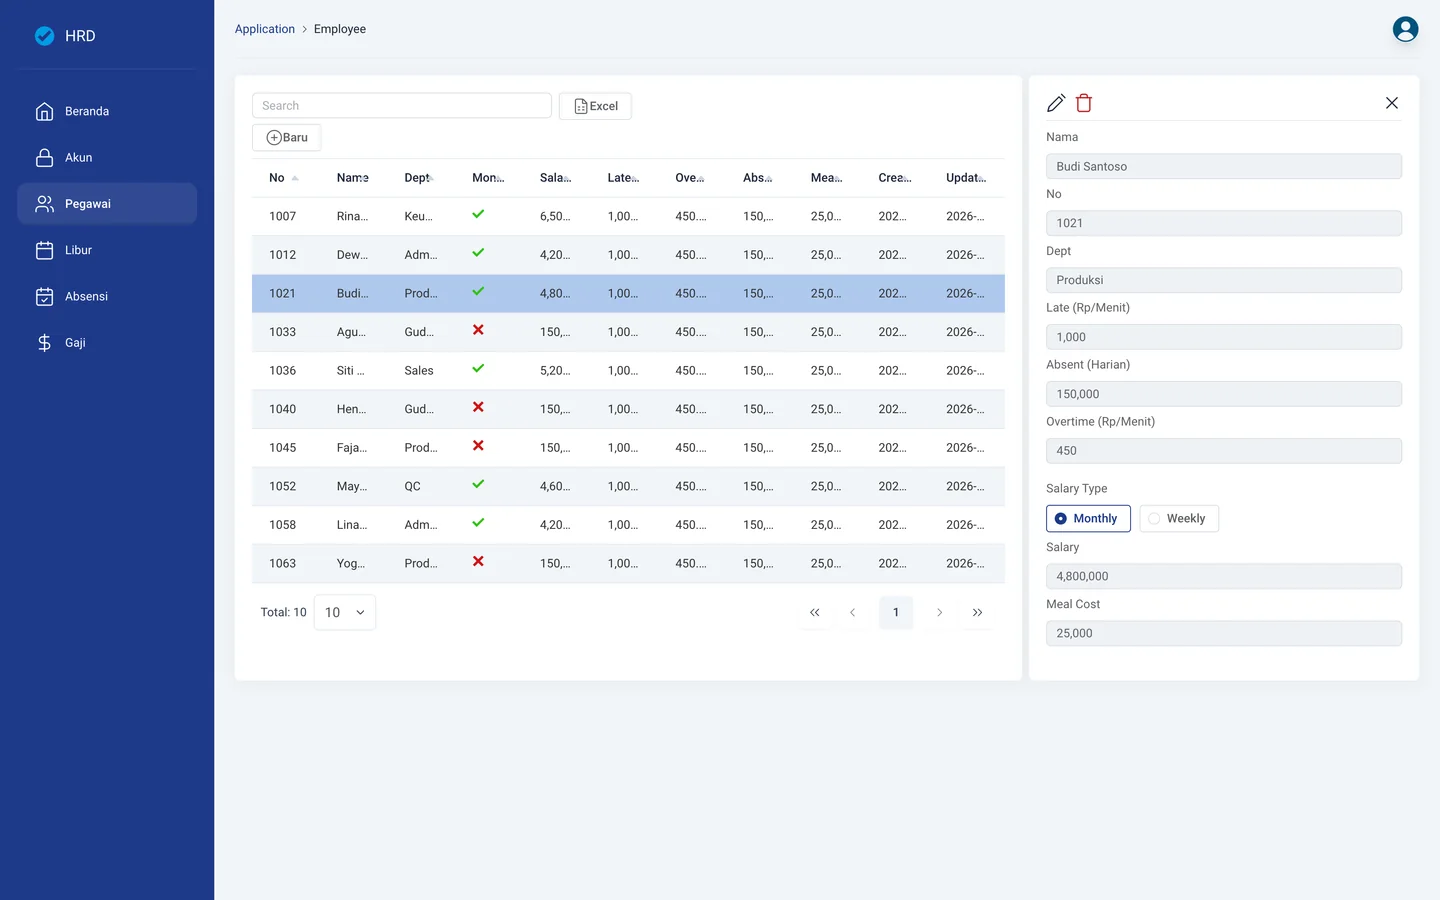This screenshot has height=900, width=1440.
Task: Select employee row number 1045
Action: 628,448
